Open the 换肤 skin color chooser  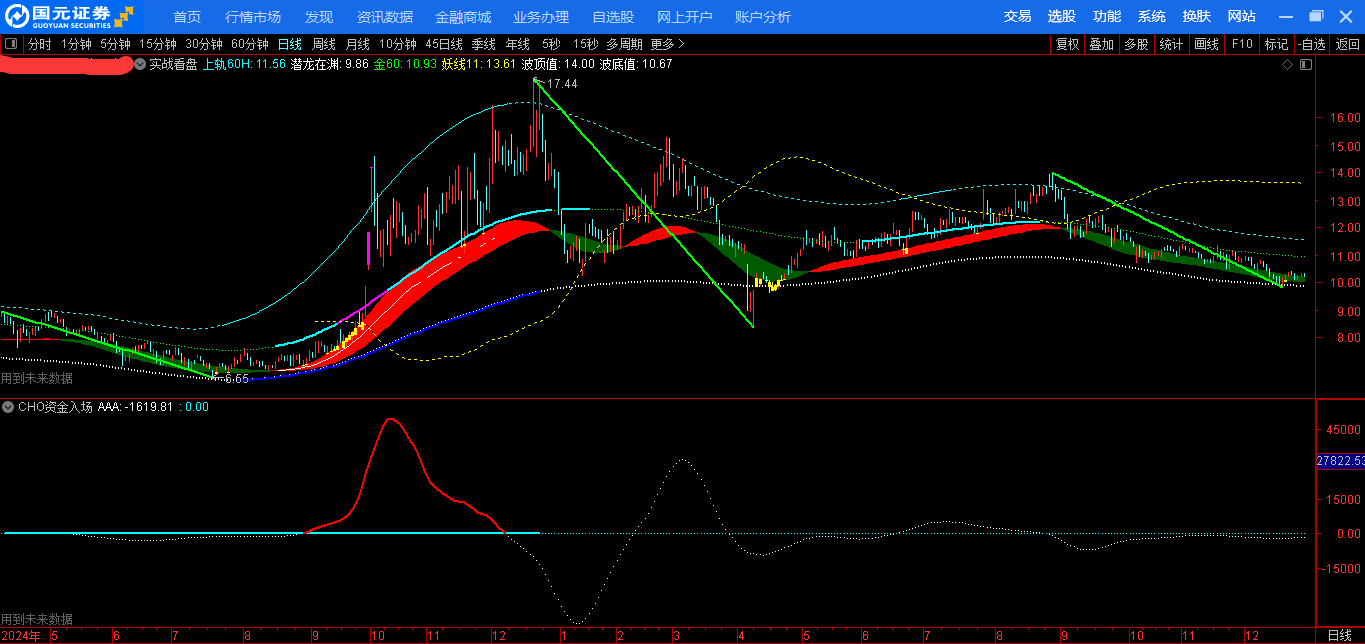click(1196, 17)
